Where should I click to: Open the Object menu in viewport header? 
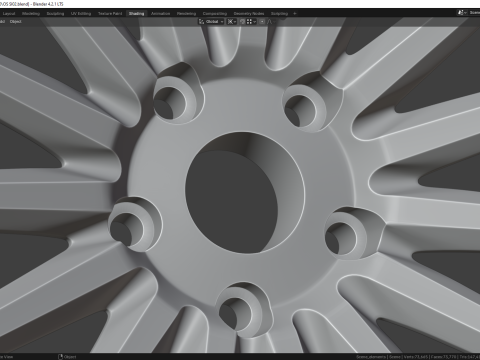15,22
